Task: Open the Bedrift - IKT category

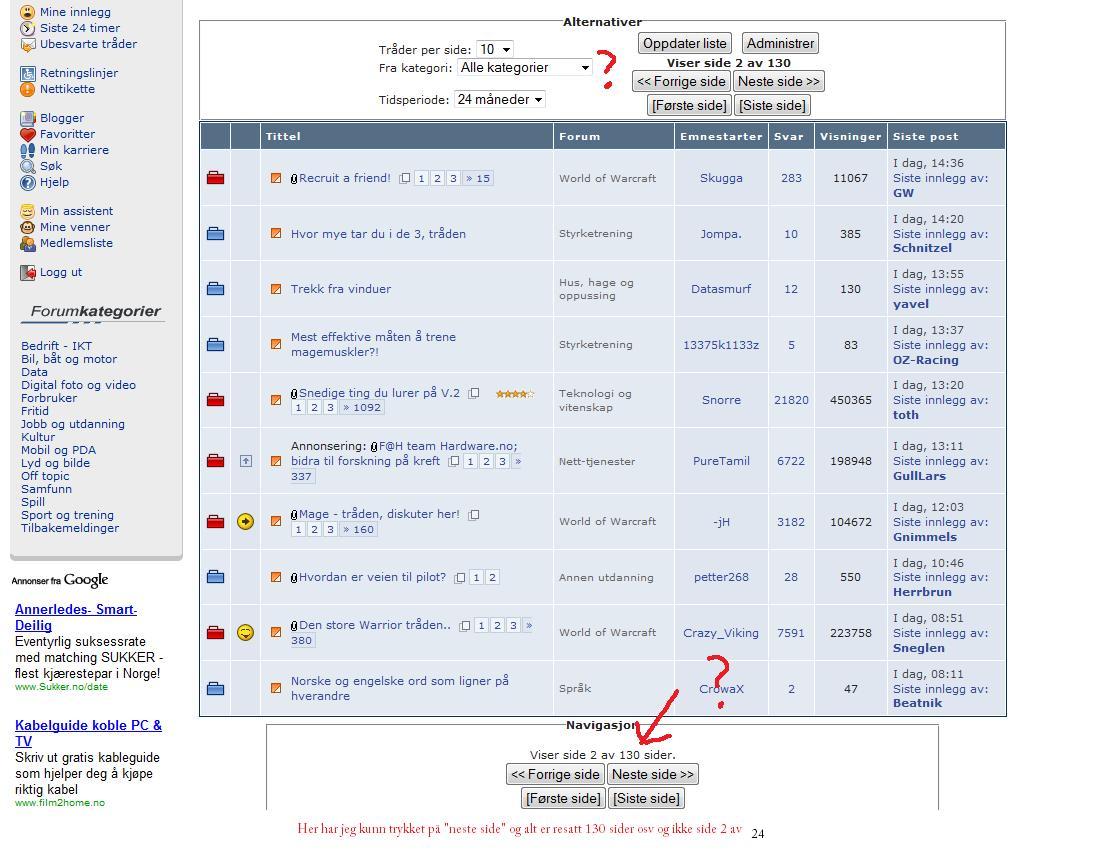Action: [x=56, y=346]
